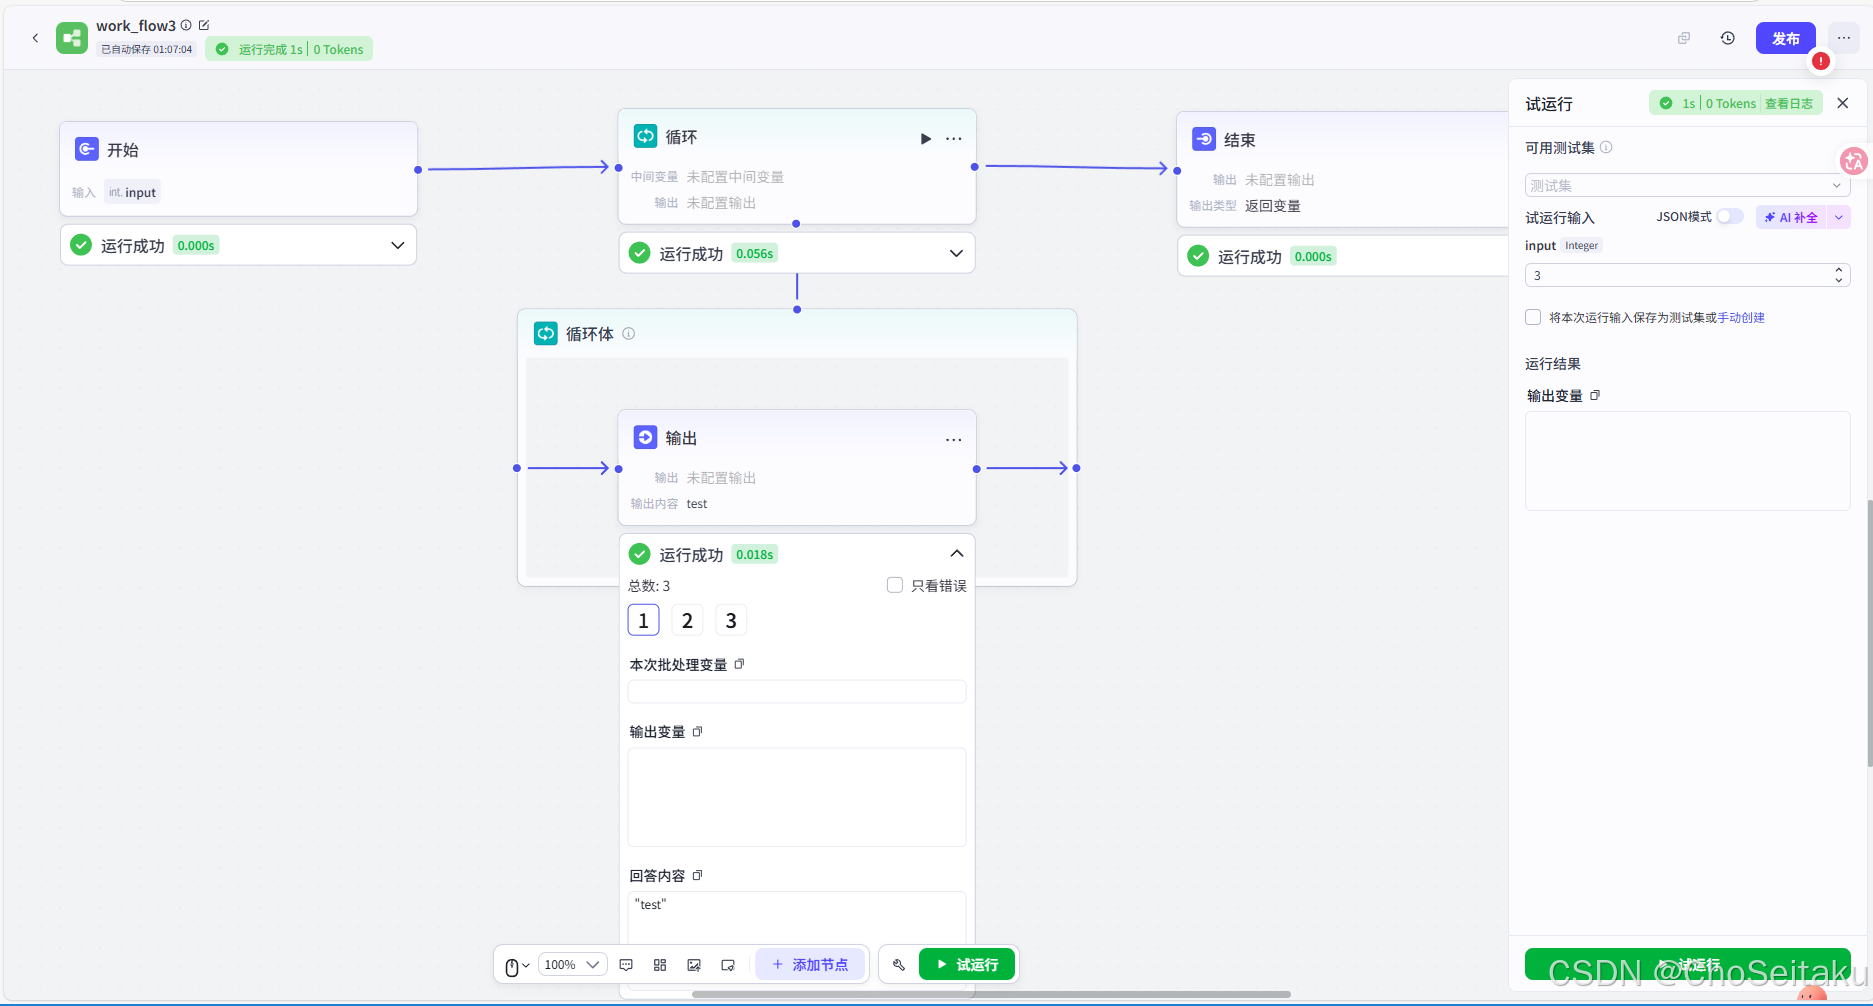
Task: Click the AI 补全 button
Action: point(1791,217)
